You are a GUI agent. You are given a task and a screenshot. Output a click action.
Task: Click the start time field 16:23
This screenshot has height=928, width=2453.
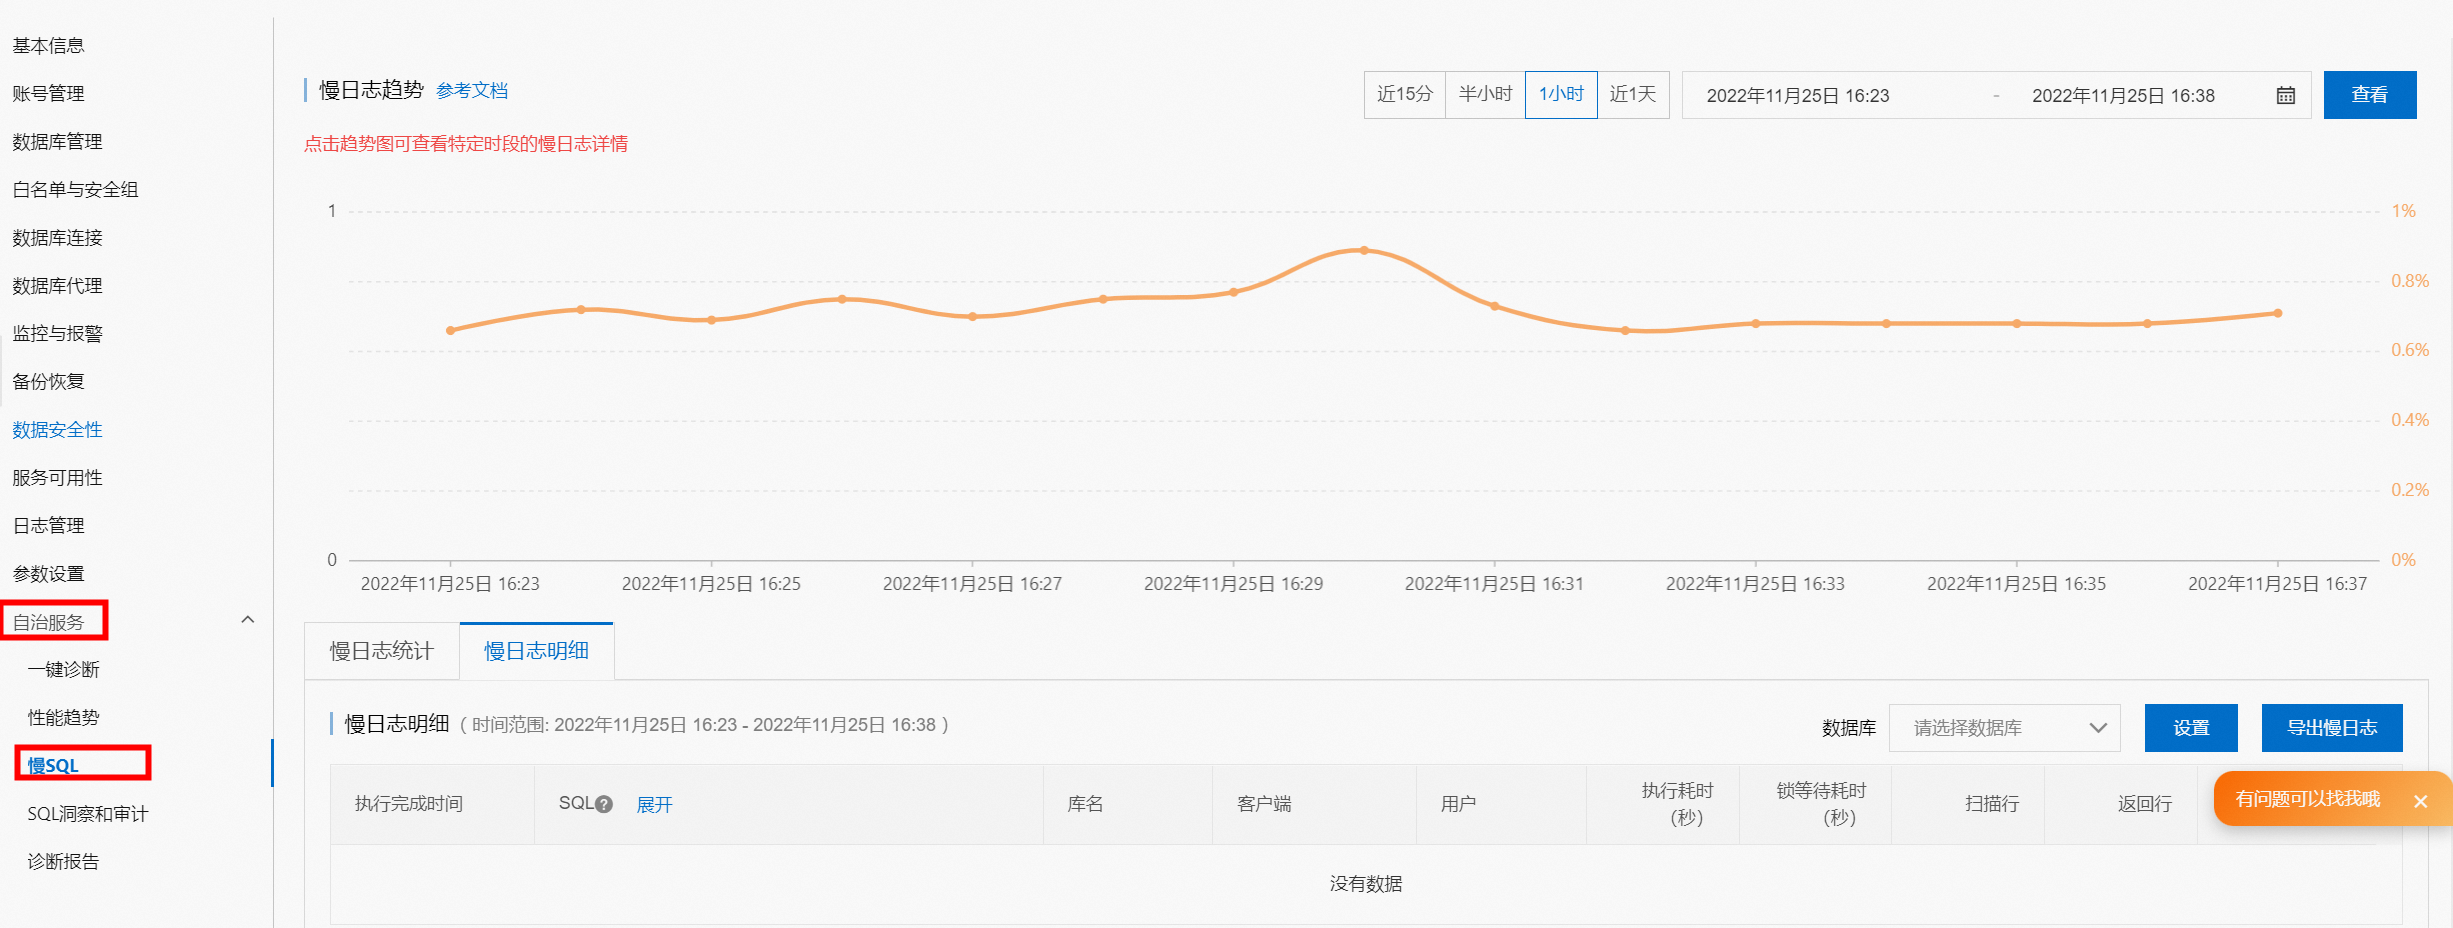[x=1797, y=96]
